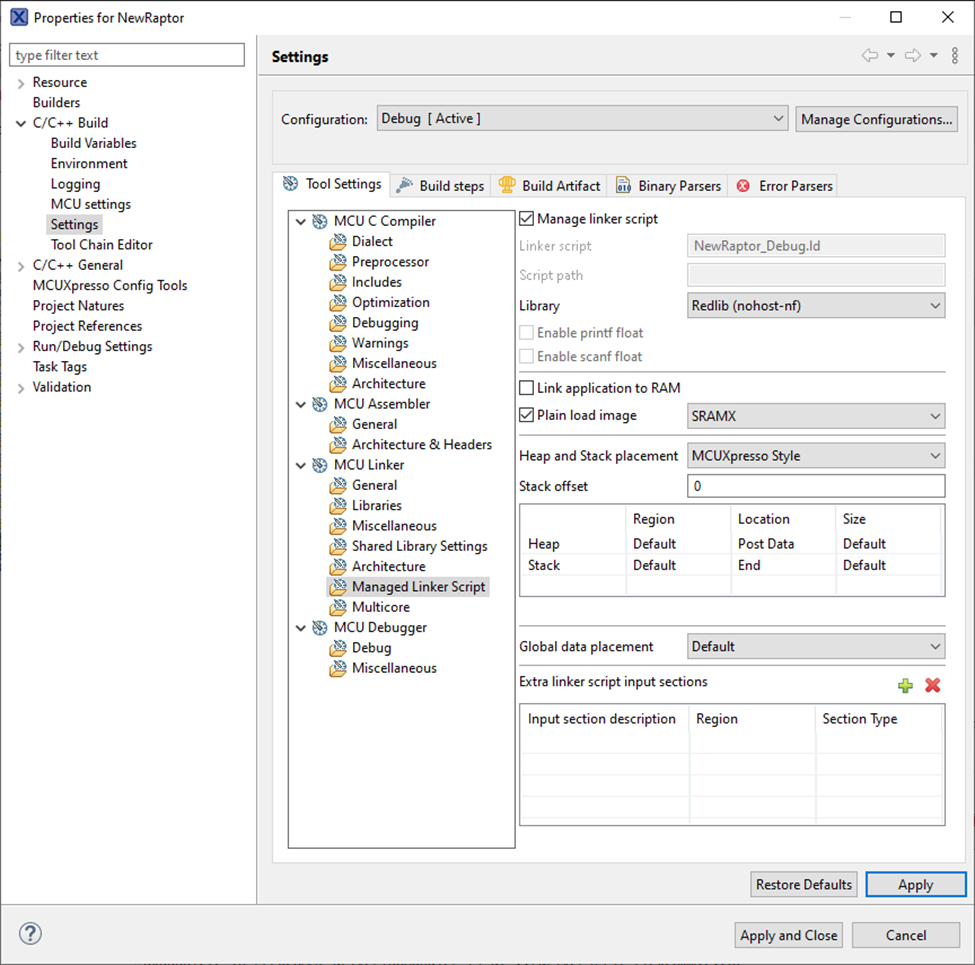Add an extra linker script input section
Image resolution: width=975 pixels, height=965 pixels.
(x=905, y=686)
